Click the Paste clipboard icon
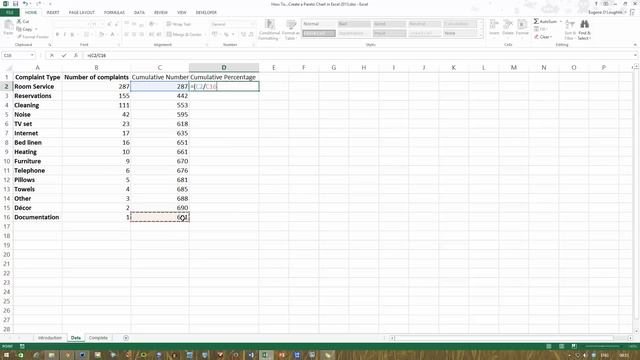Screen dimensions: 640x360 (x=8, y=28)
